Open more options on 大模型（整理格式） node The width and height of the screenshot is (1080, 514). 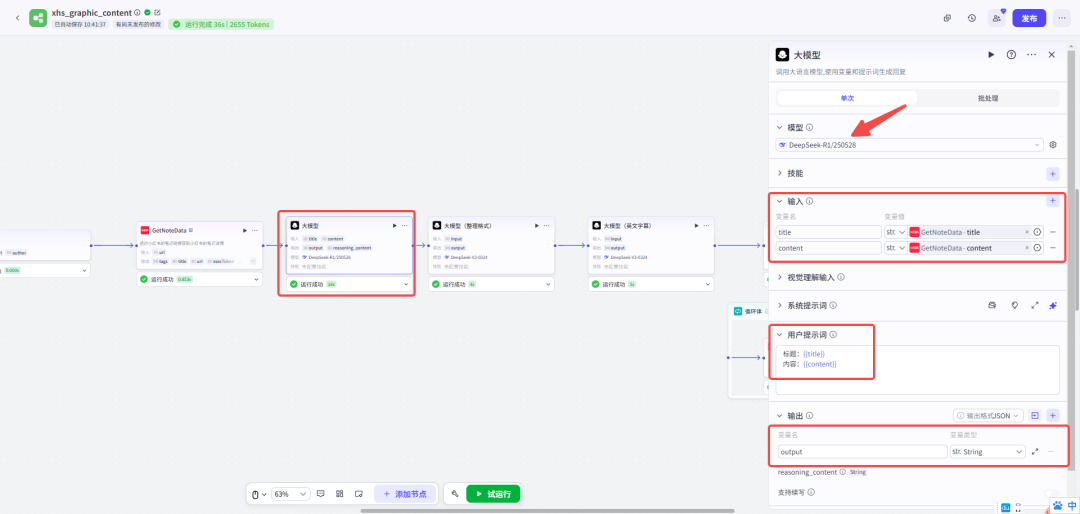(x=547, y=225)
